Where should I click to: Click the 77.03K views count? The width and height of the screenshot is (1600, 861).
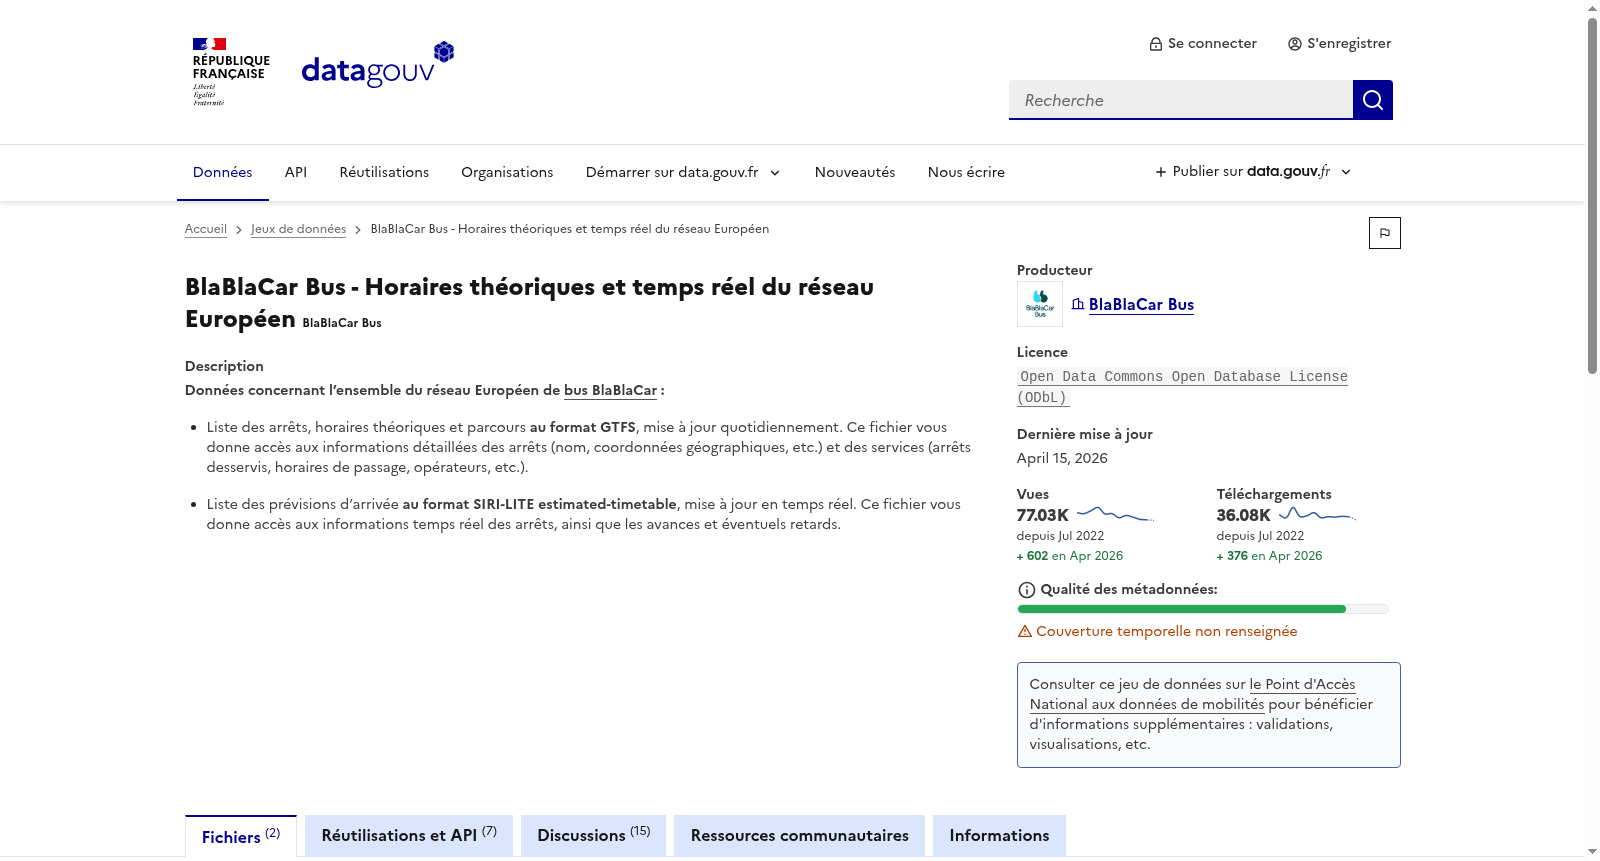pos(1043,516)
